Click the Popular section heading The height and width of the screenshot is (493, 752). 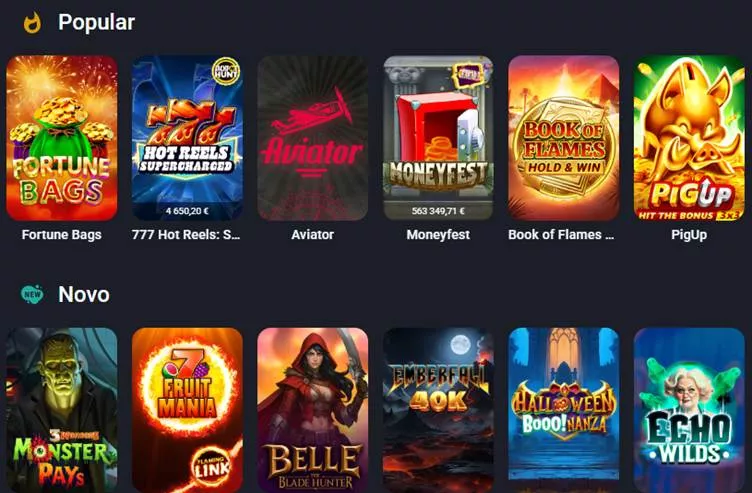coord(96,22)
